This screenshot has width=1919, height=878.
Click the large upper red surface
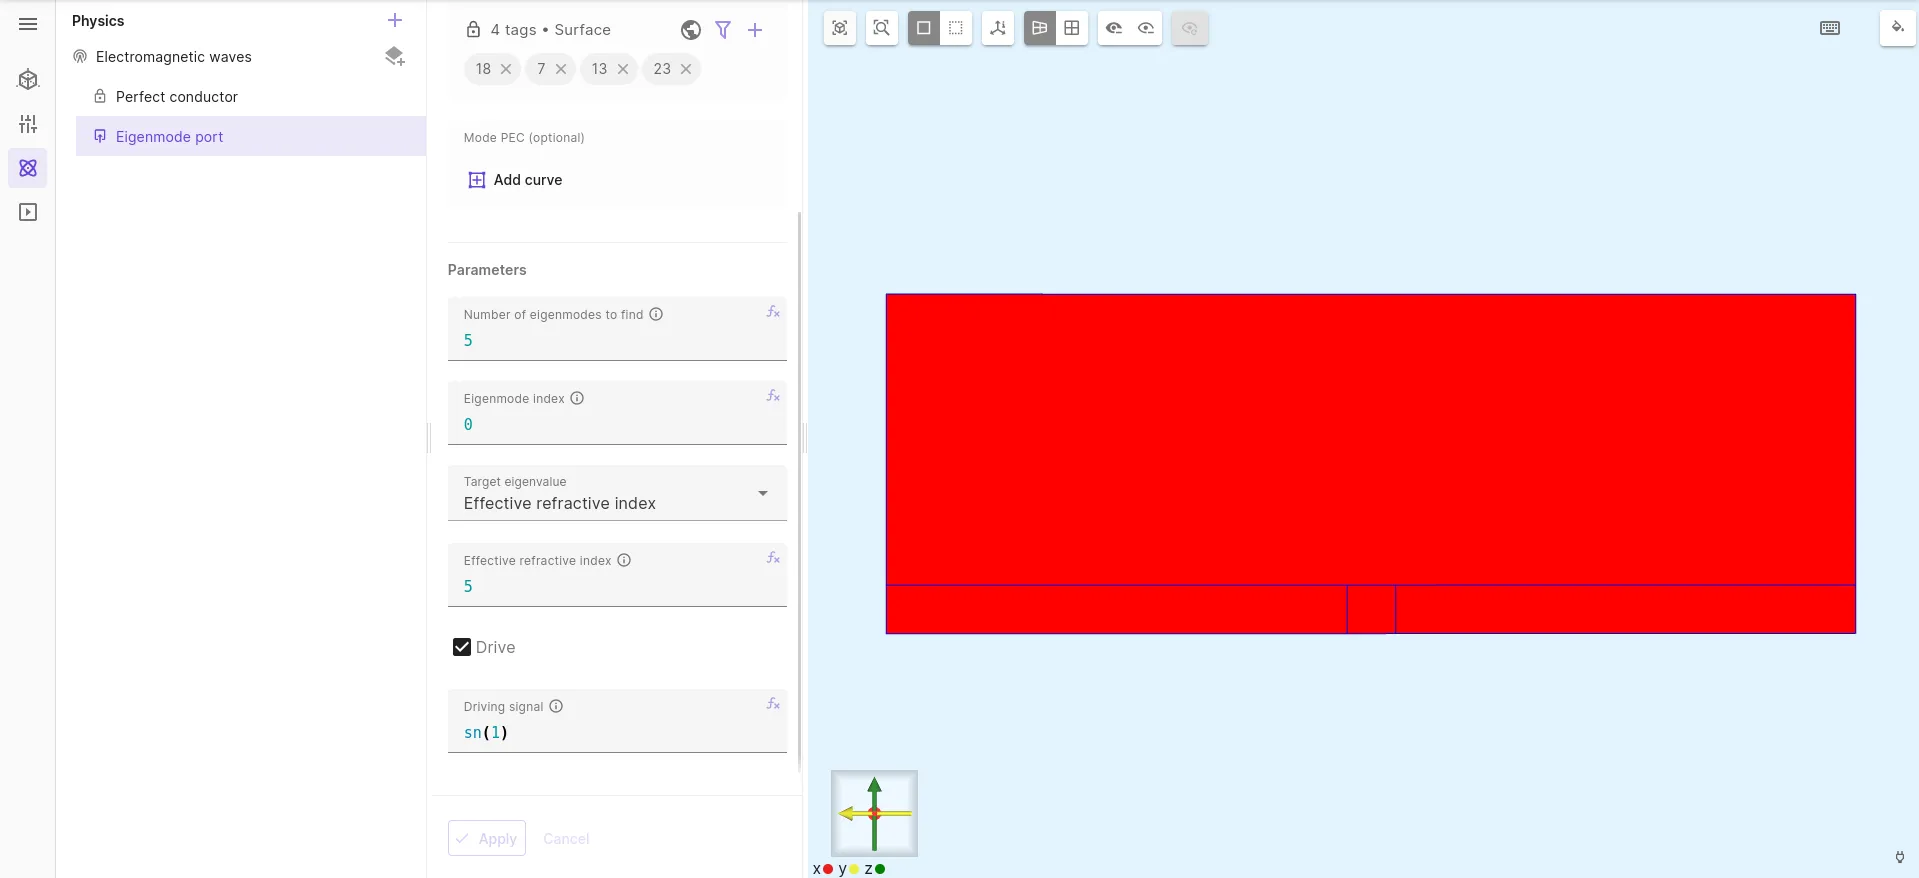pyautogui.click(x=1370, y=440)
